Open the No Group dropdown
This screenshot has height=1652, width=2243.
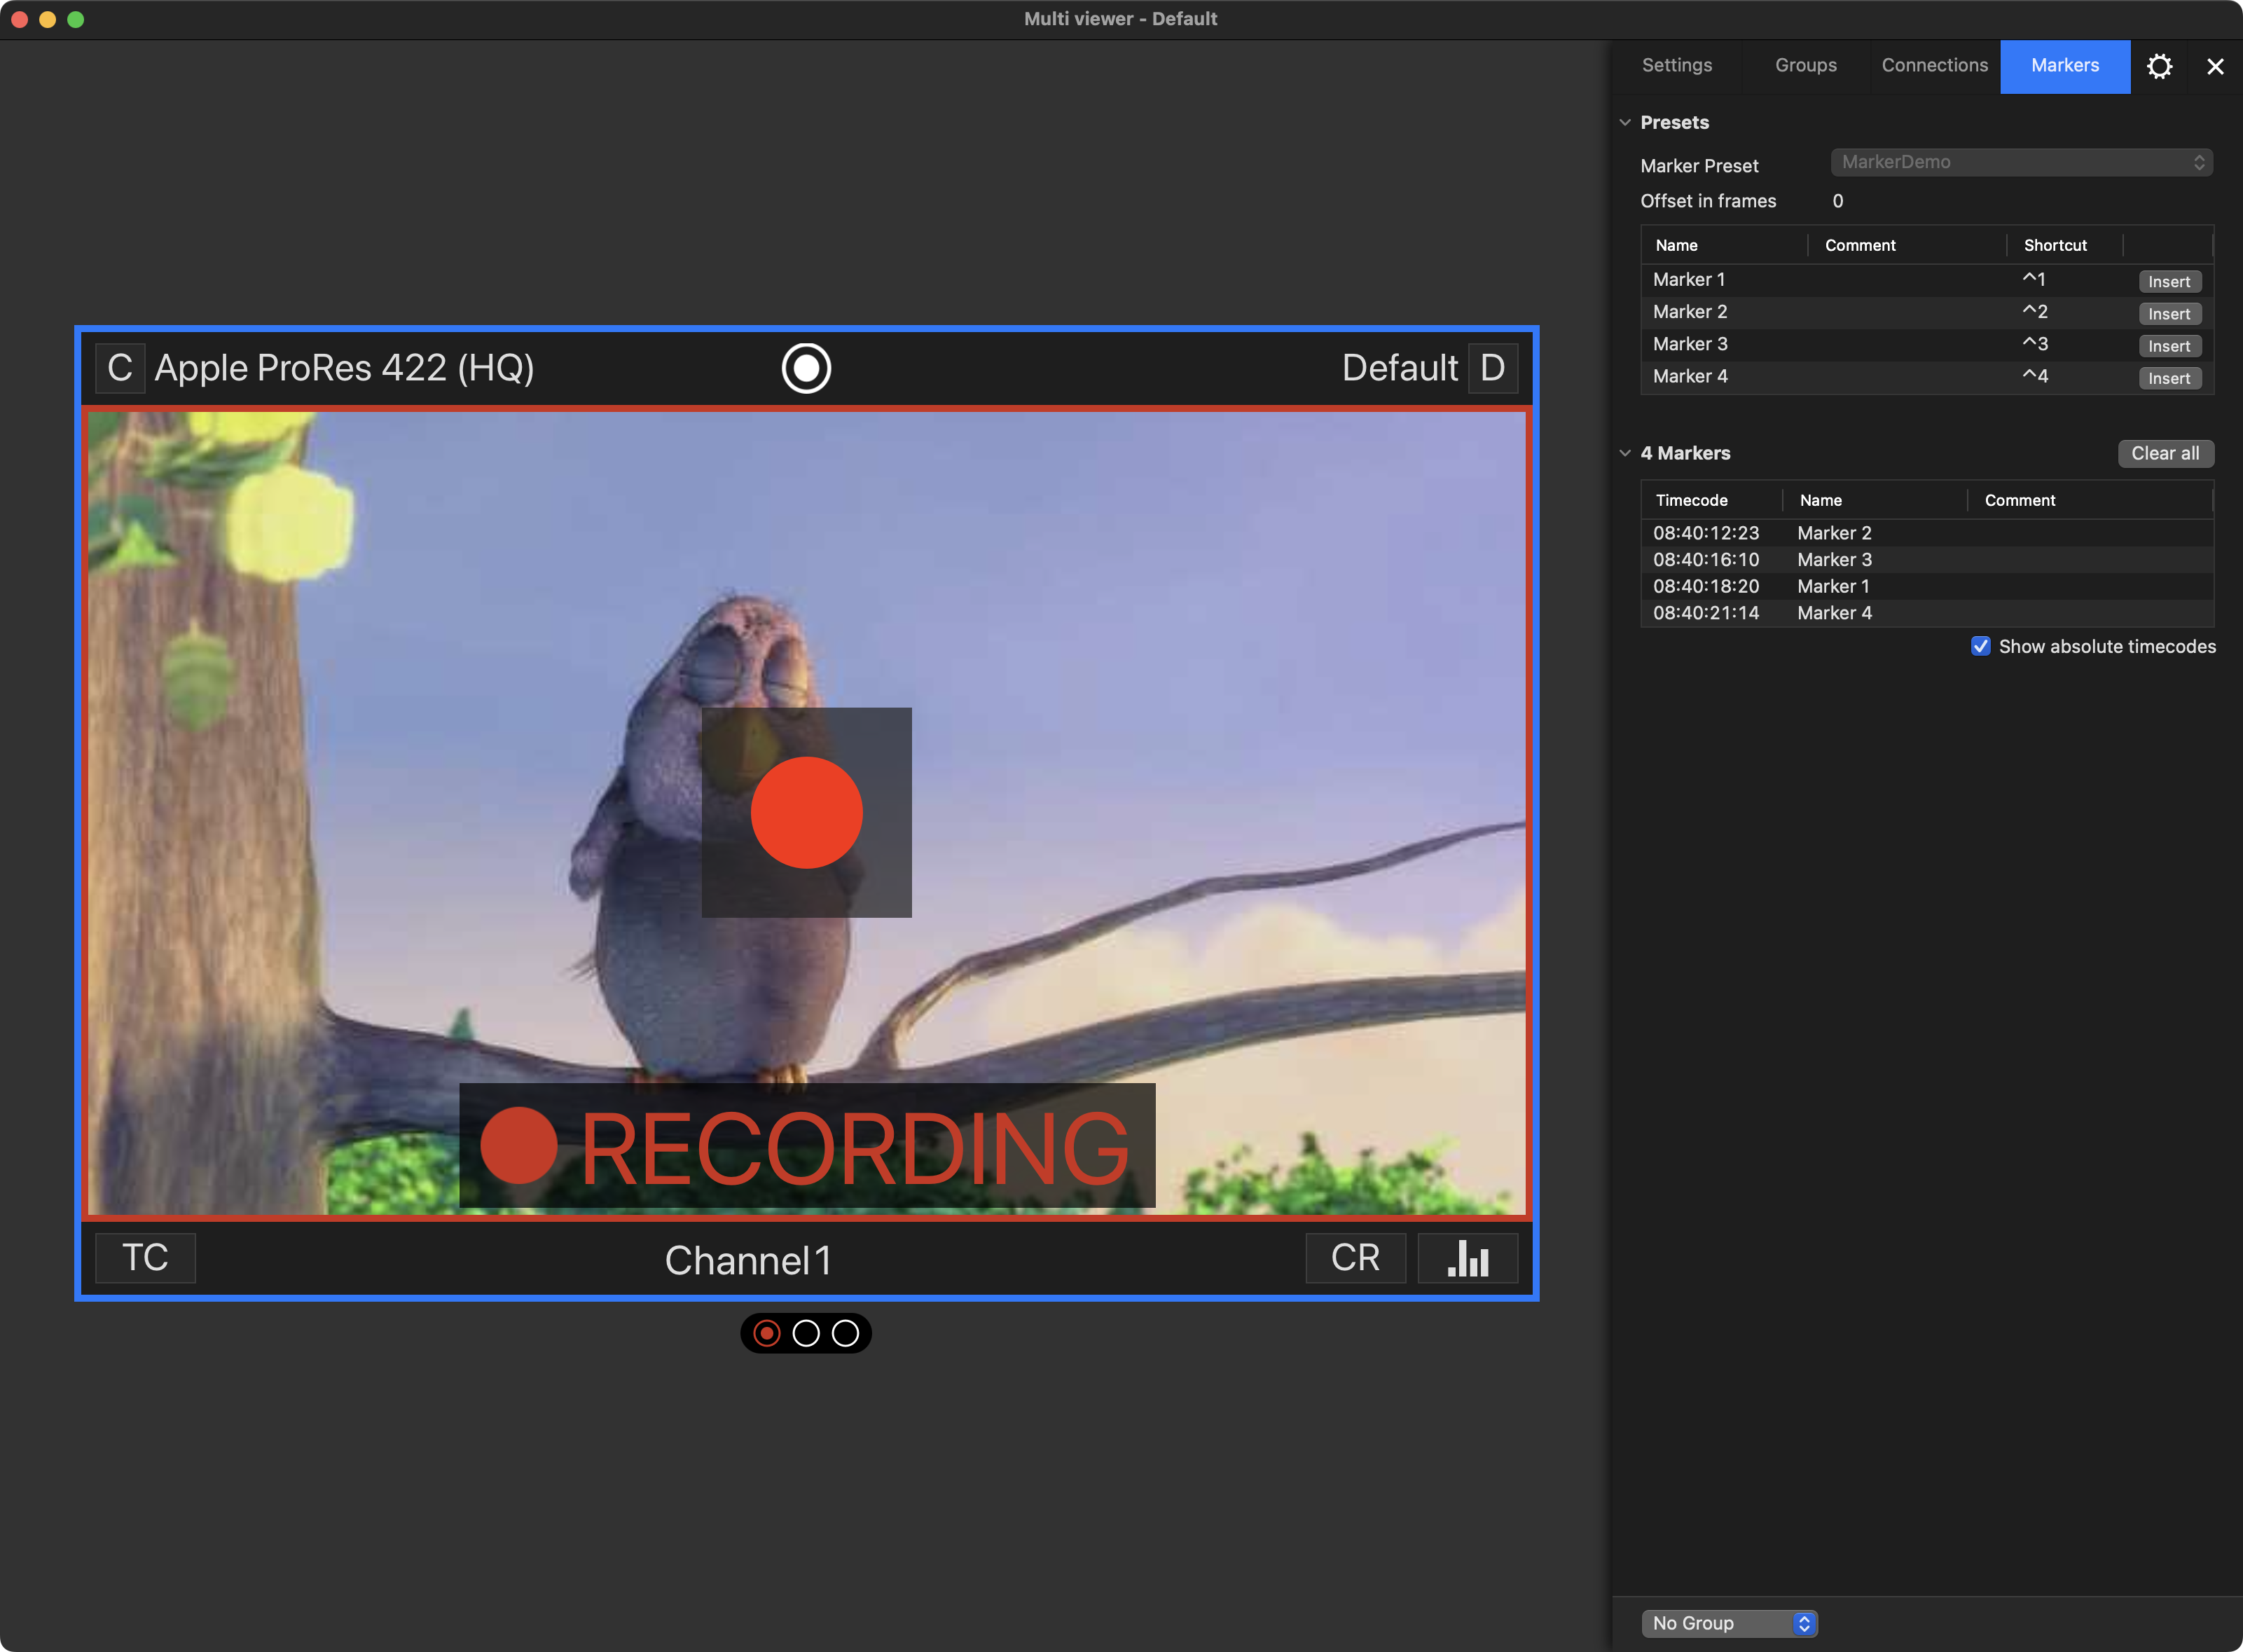click(1729, 1623)
